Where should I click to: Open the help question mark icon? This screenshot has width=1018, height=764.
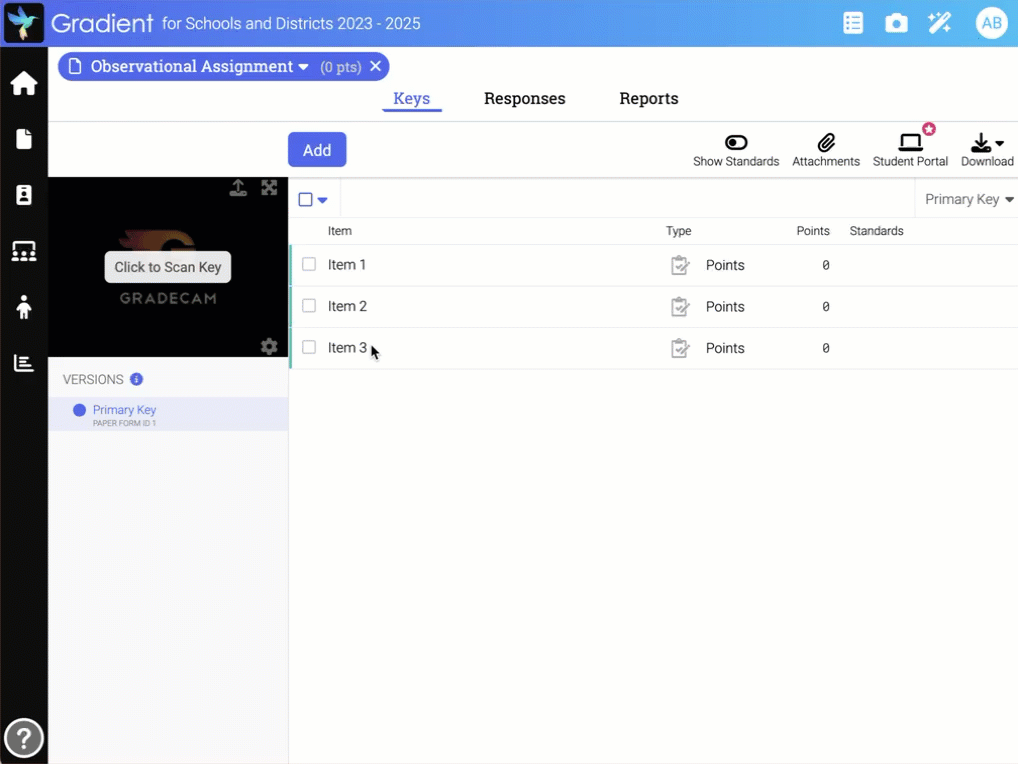[24, 738]
